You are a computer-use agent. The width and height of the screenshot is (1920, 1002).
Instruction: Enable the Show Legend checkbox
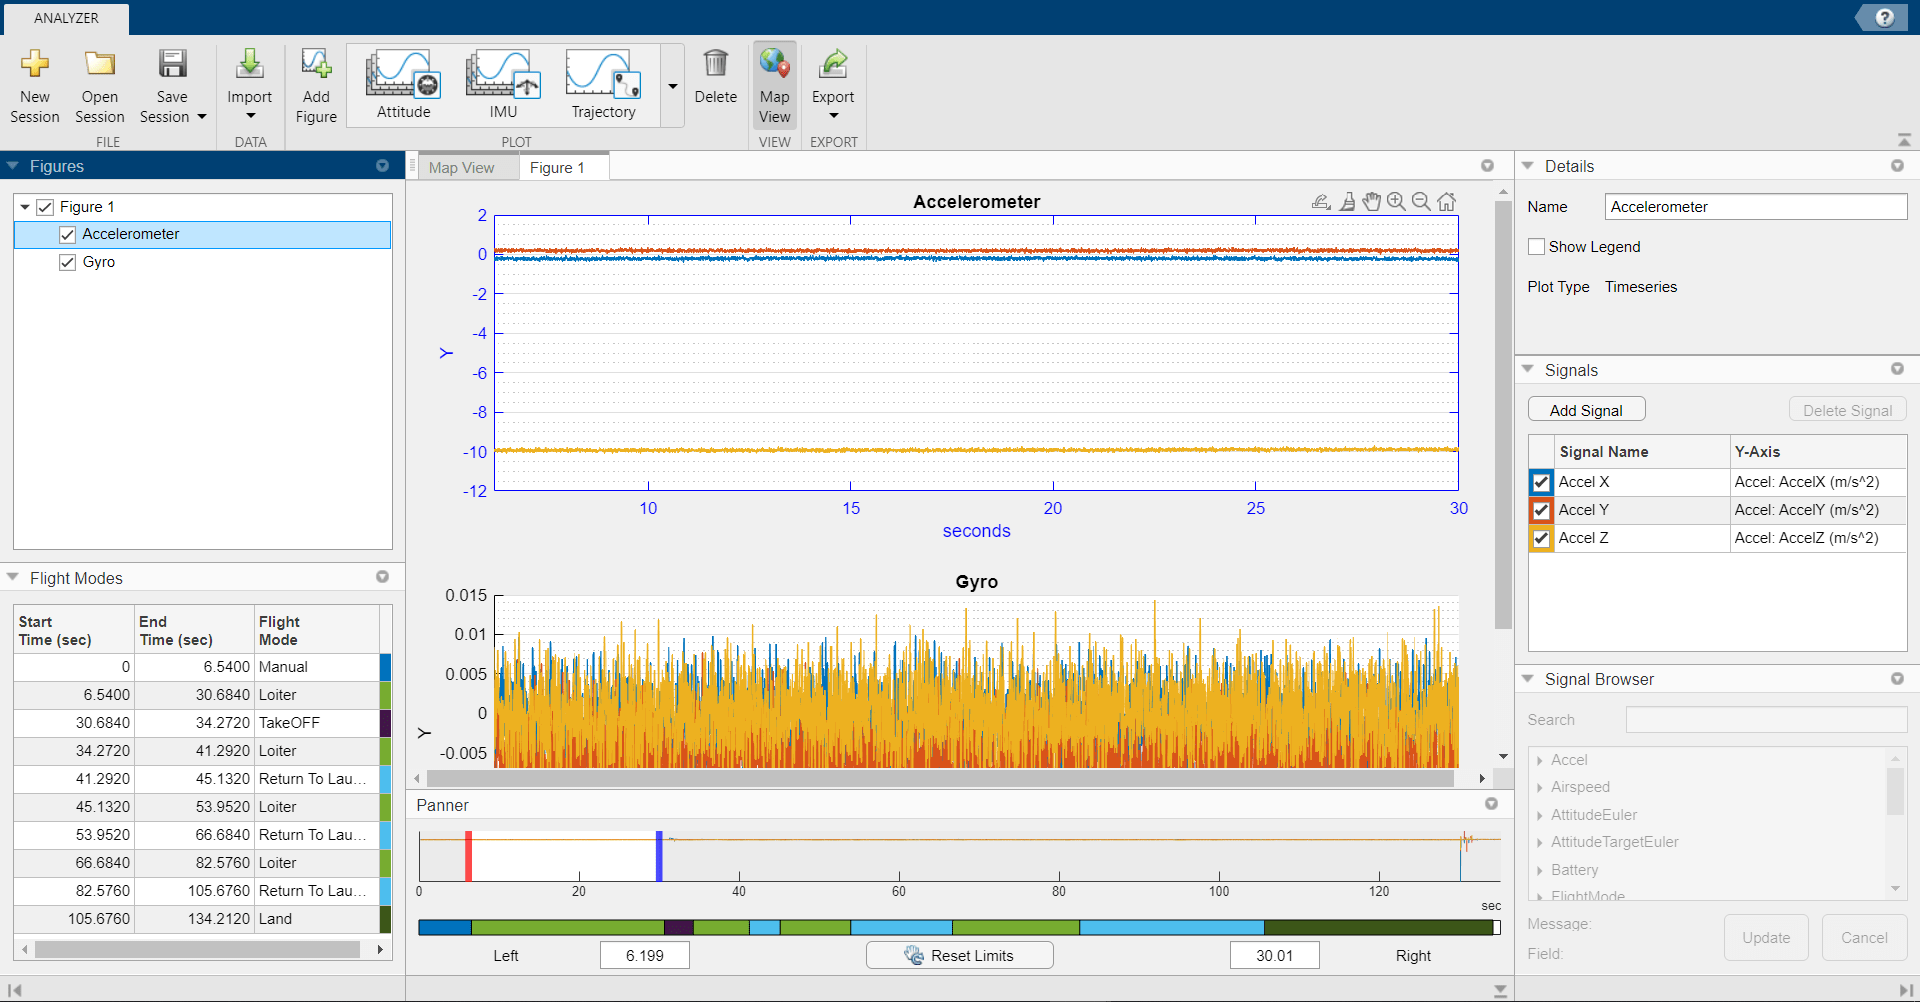(x=1537, y=247)
